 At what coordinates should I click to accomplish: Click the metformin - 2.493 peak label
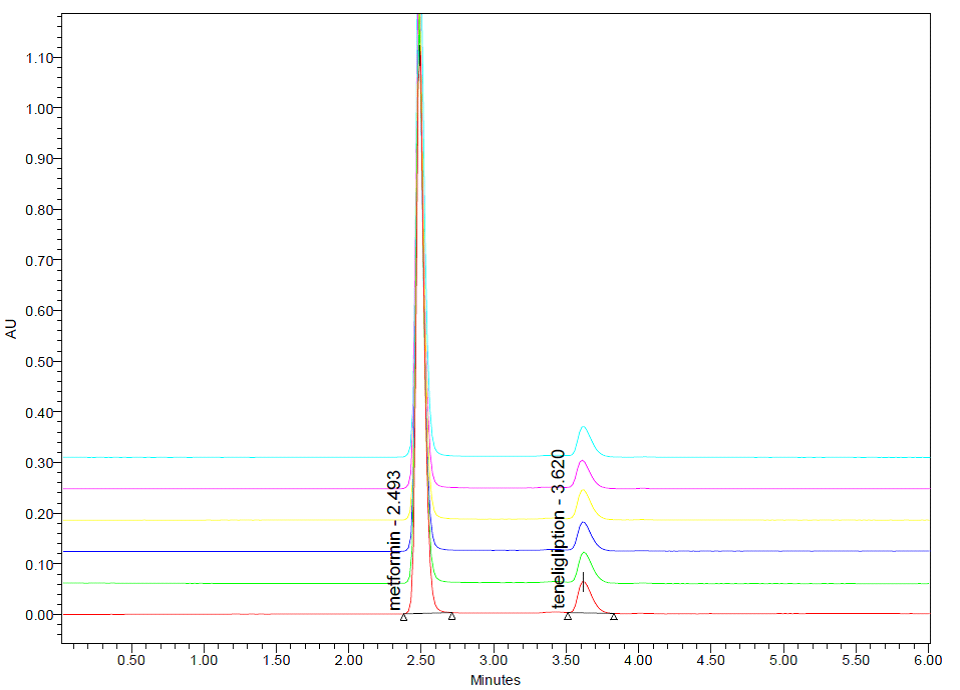pos(395,540)
